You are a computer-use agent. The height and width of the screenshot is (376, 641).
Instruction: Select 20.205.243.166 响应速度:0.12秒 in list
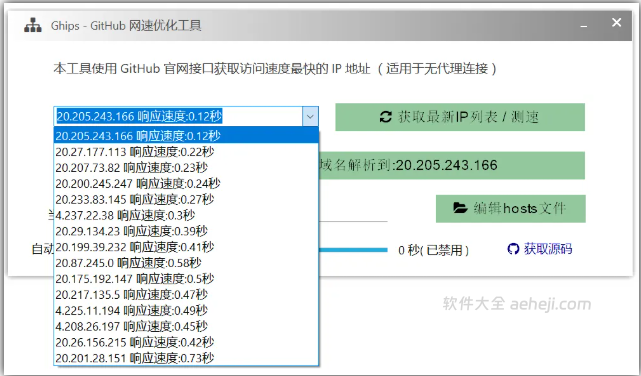tap(186, 135)
